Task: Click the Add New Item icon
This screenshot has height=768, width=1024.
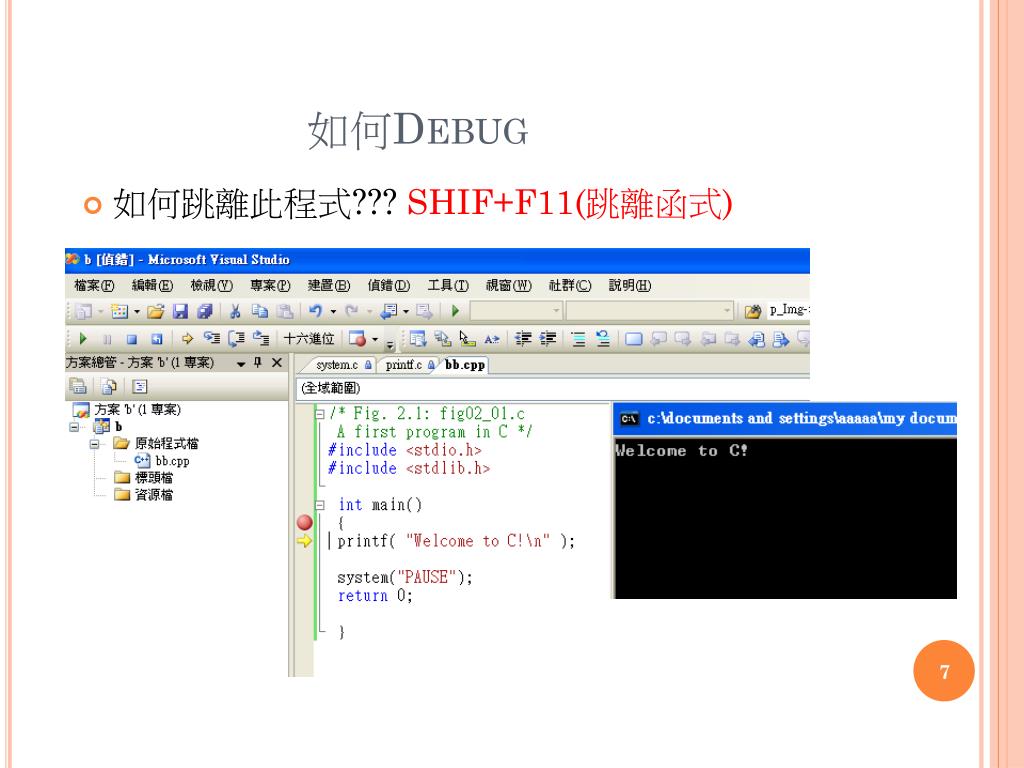Action: [120, 312]
